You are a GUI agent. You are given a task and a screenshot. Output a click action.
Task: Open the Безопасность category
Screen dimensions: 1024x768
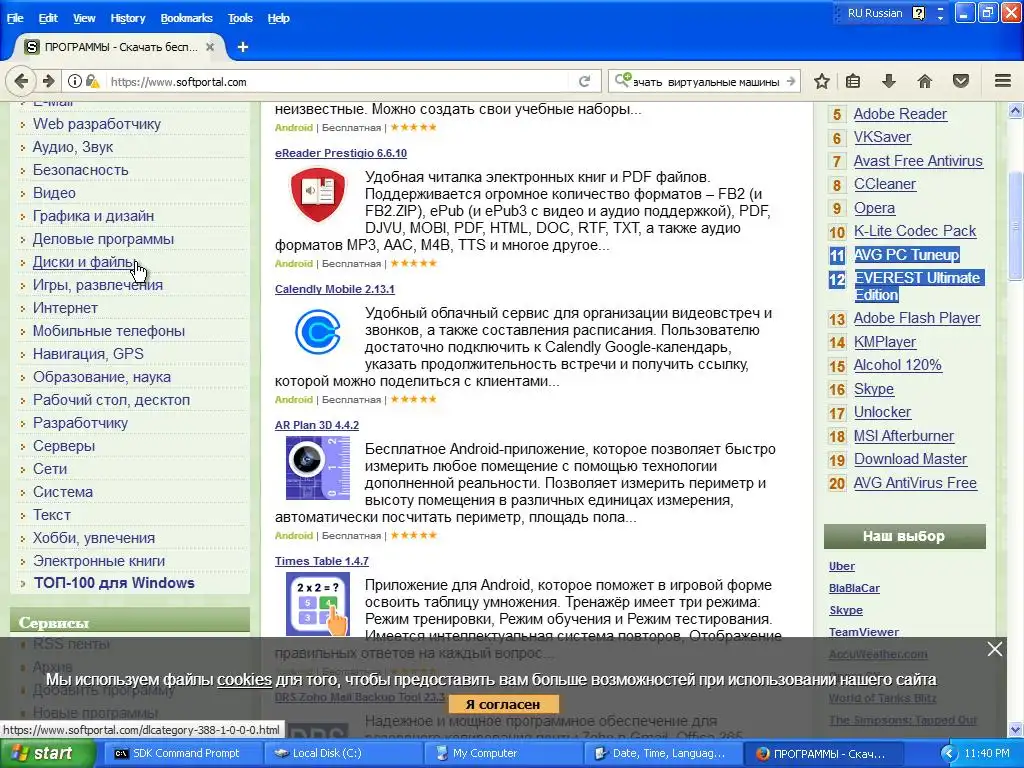pos(80,170)
